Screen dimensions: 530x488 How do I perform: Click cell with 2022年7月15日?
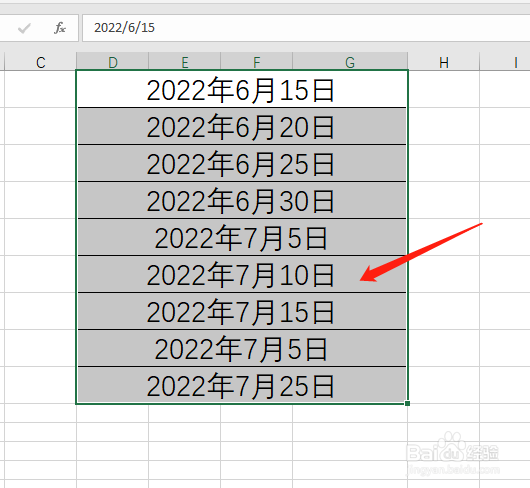point(242,311)
